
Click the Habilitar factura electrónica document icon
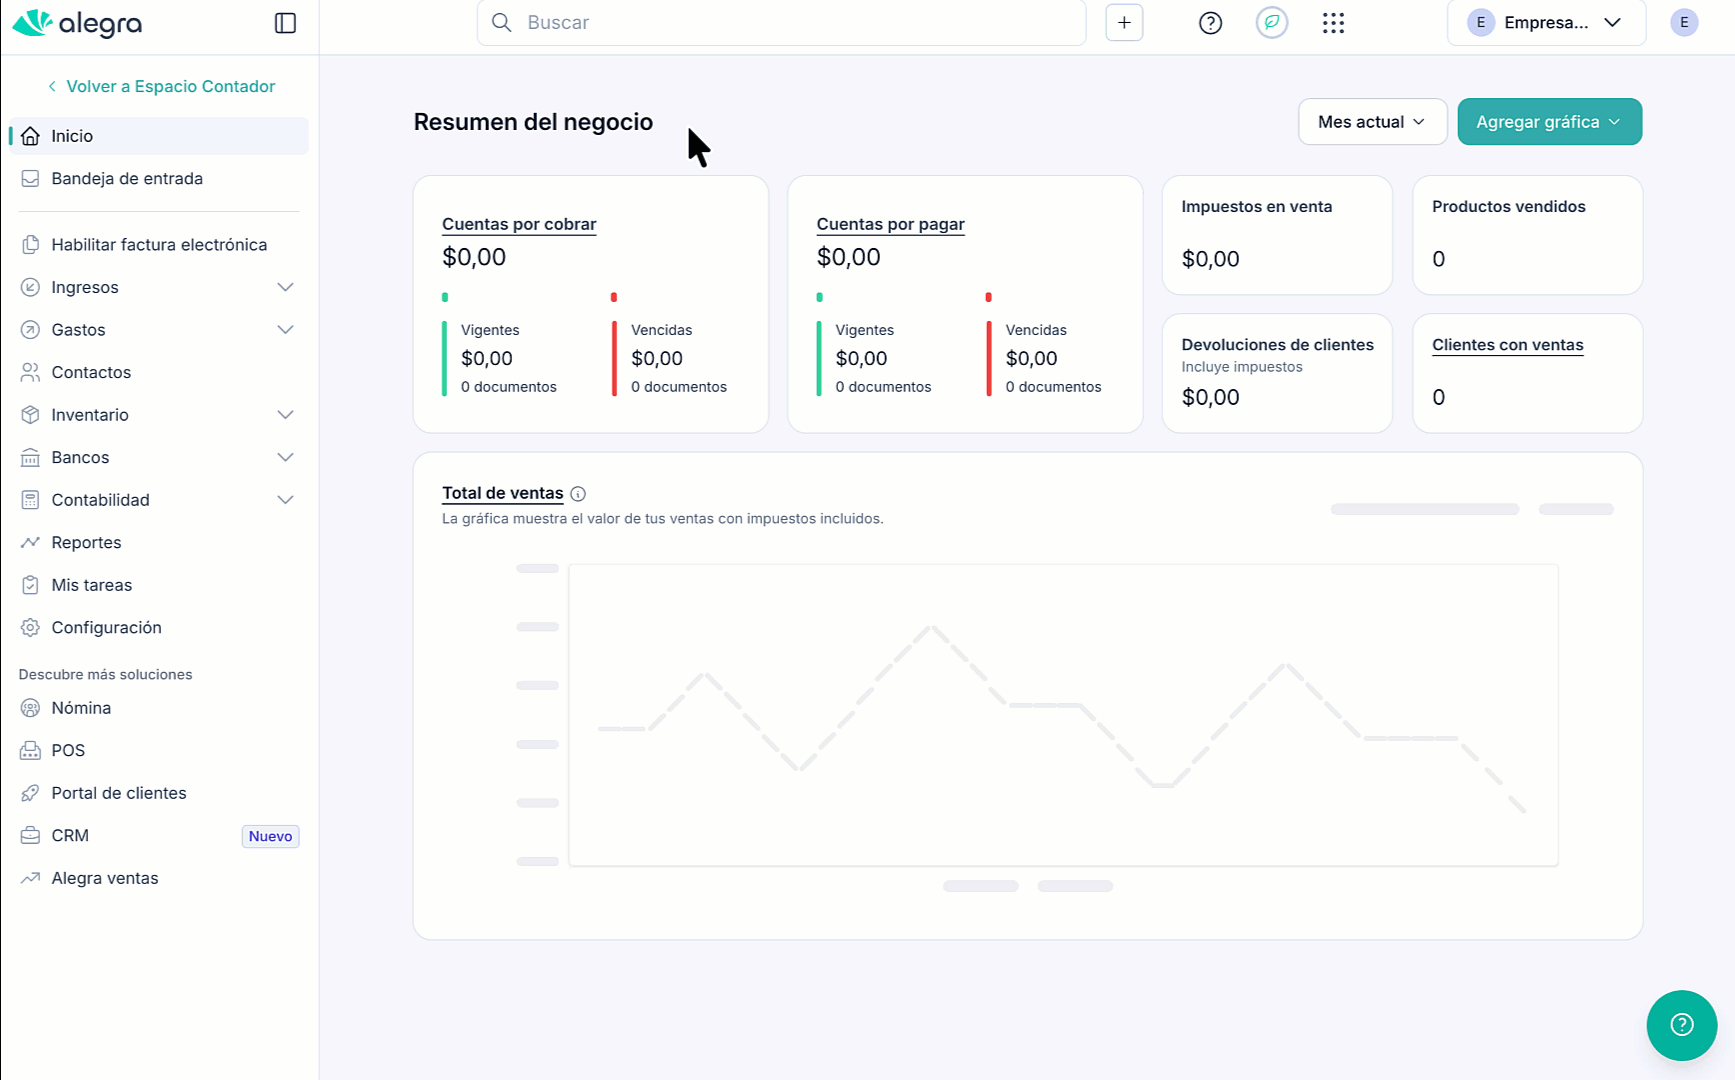pyautogui.click(x=31, y=245)
